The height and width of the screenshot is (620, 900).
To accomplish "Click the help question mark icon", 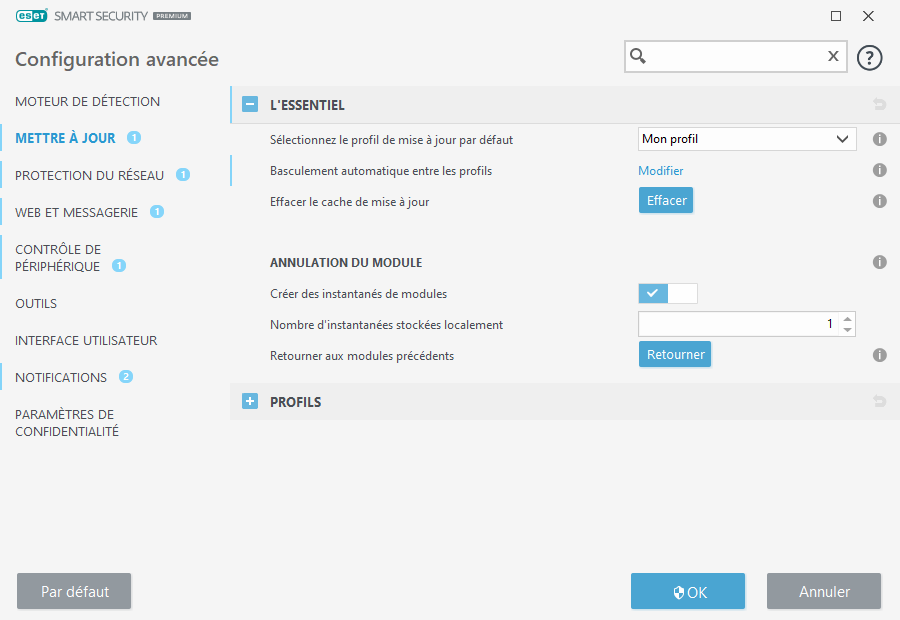I will (x=869, y=58).
